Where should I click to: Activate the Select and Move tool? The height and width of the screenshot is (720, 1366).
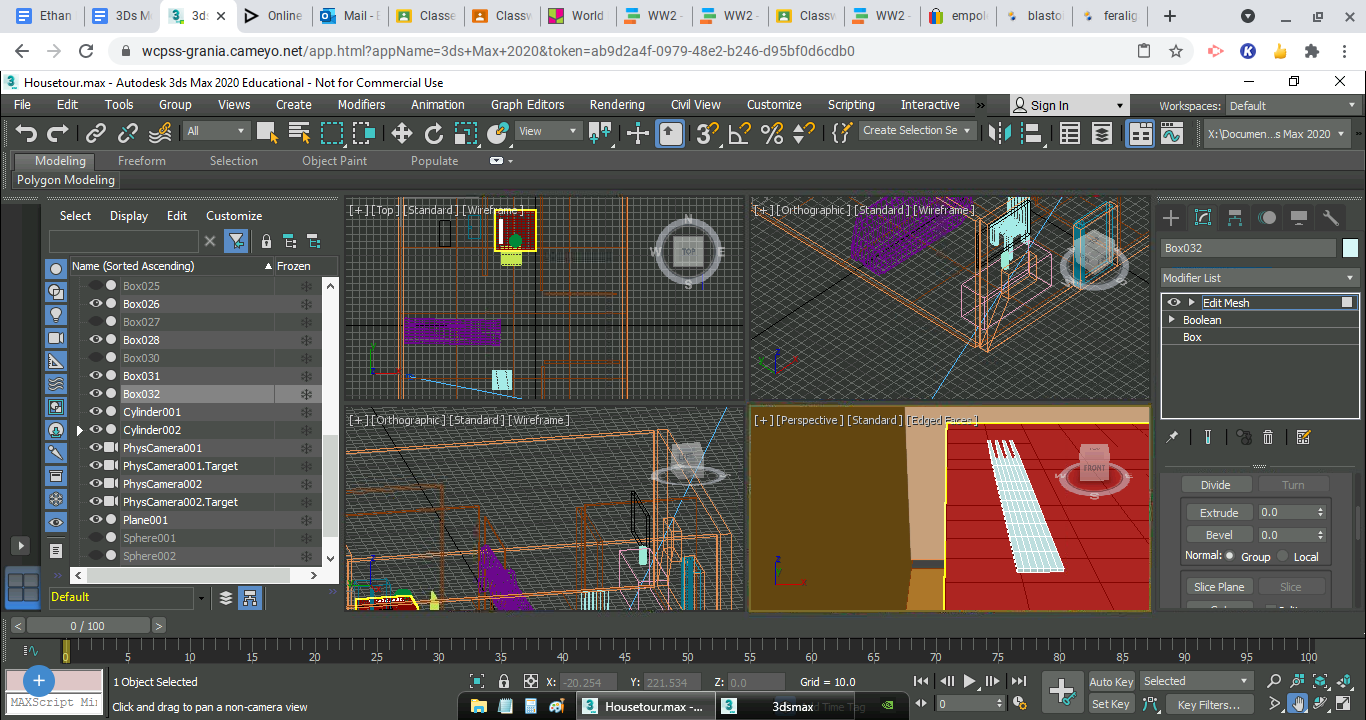[401, 132]
